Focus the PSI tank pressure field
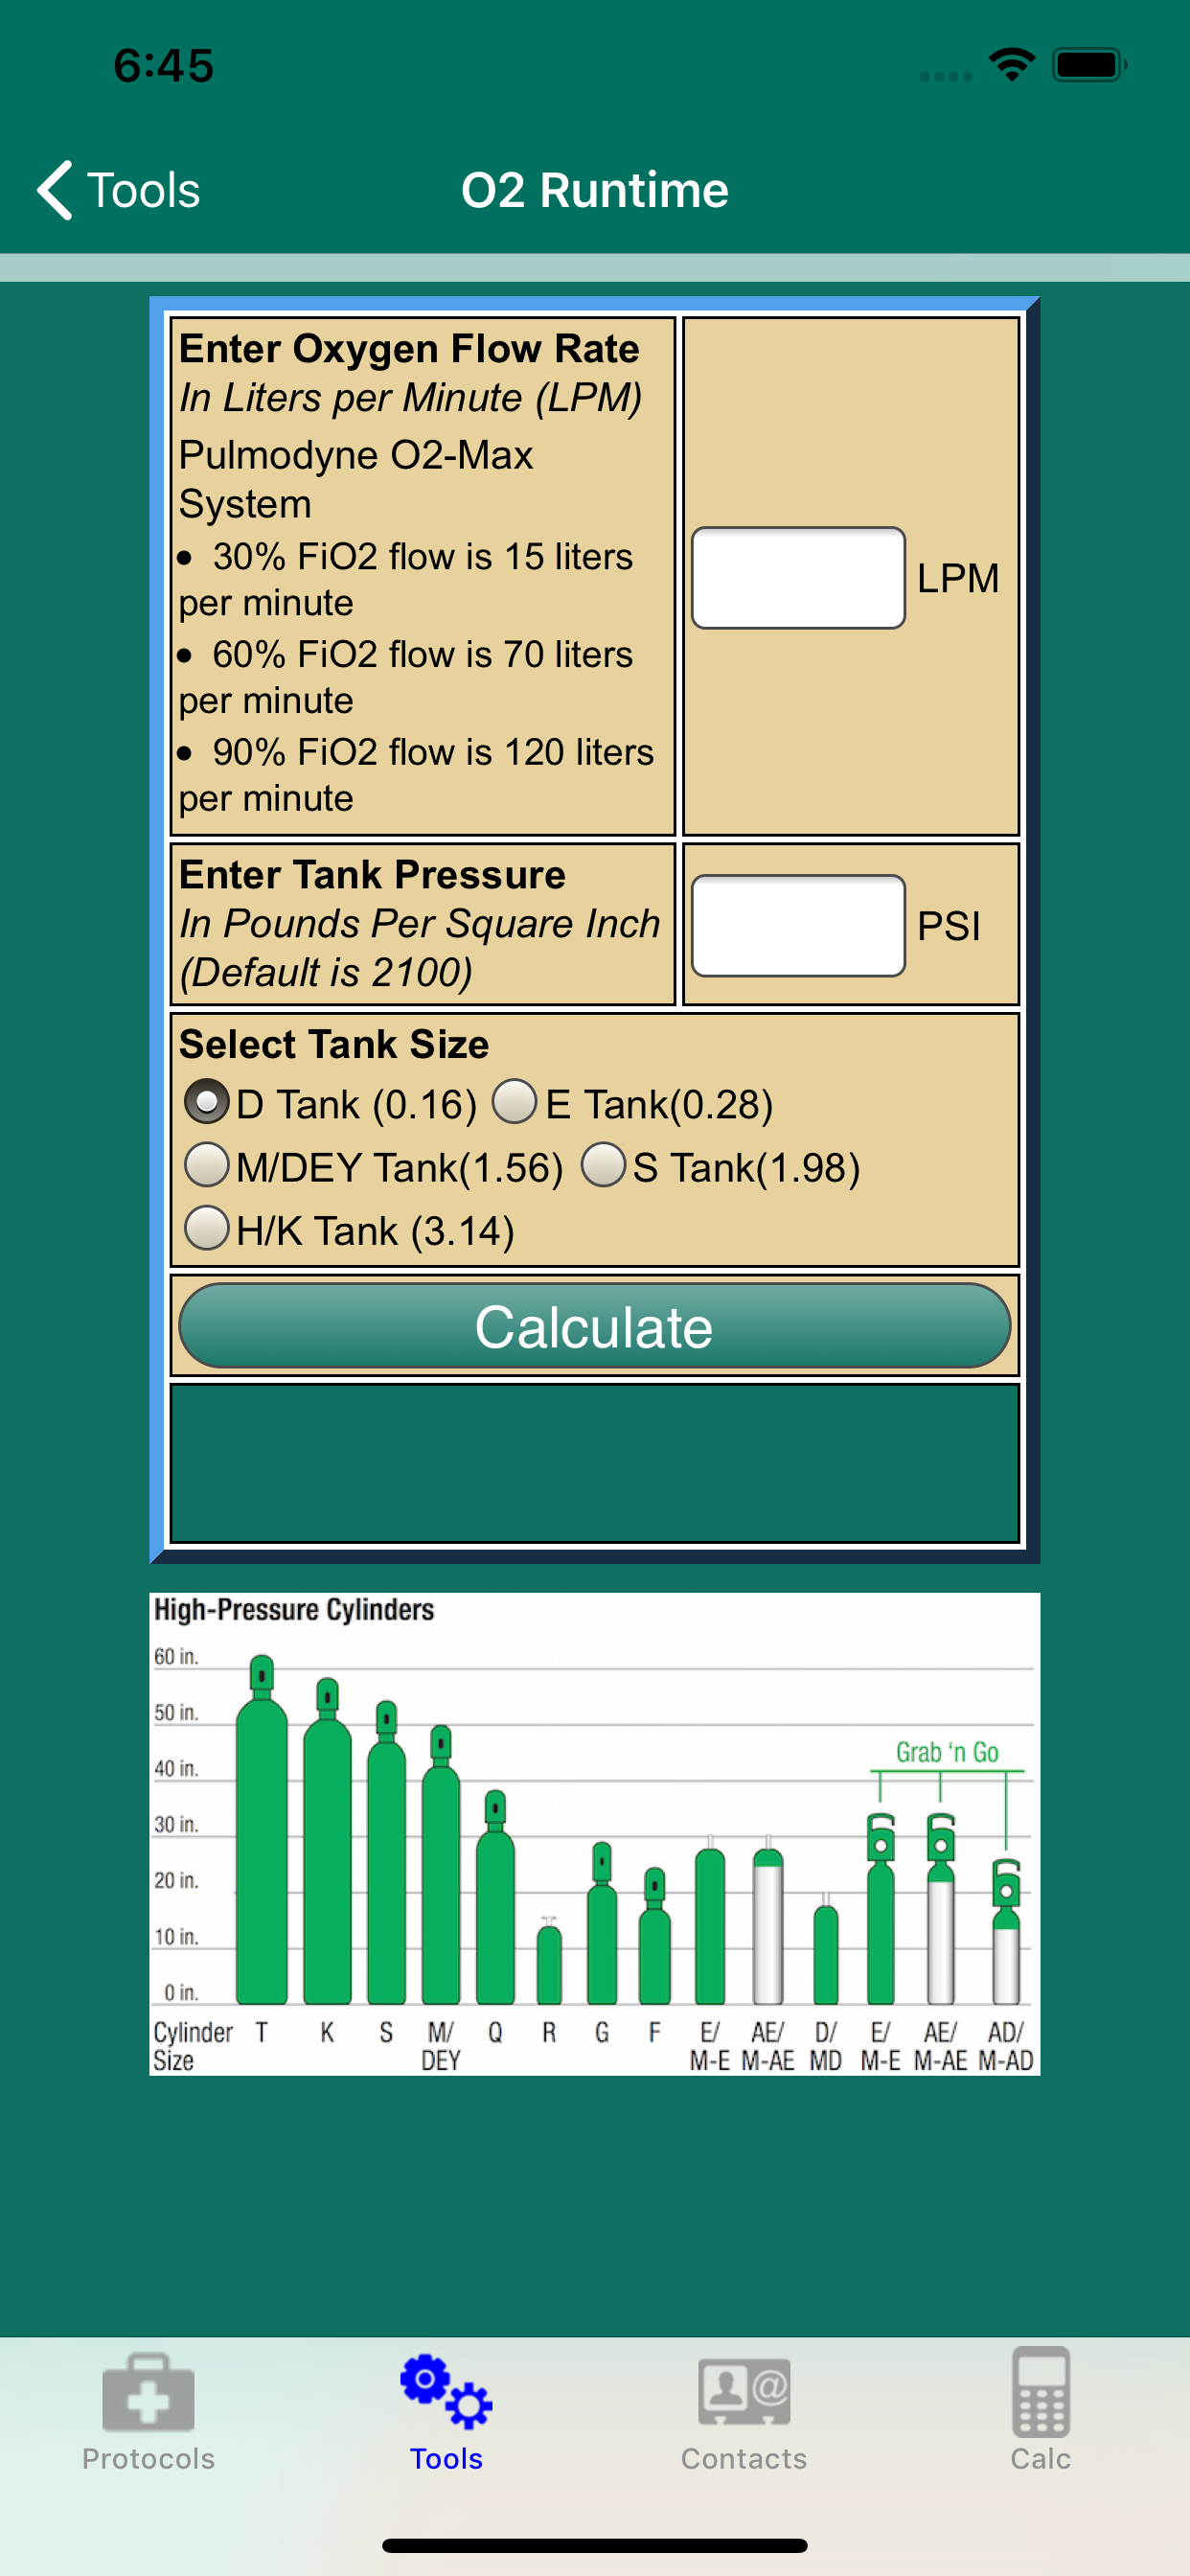This screenshot has height=2576, width=1190. pos(798,925)
